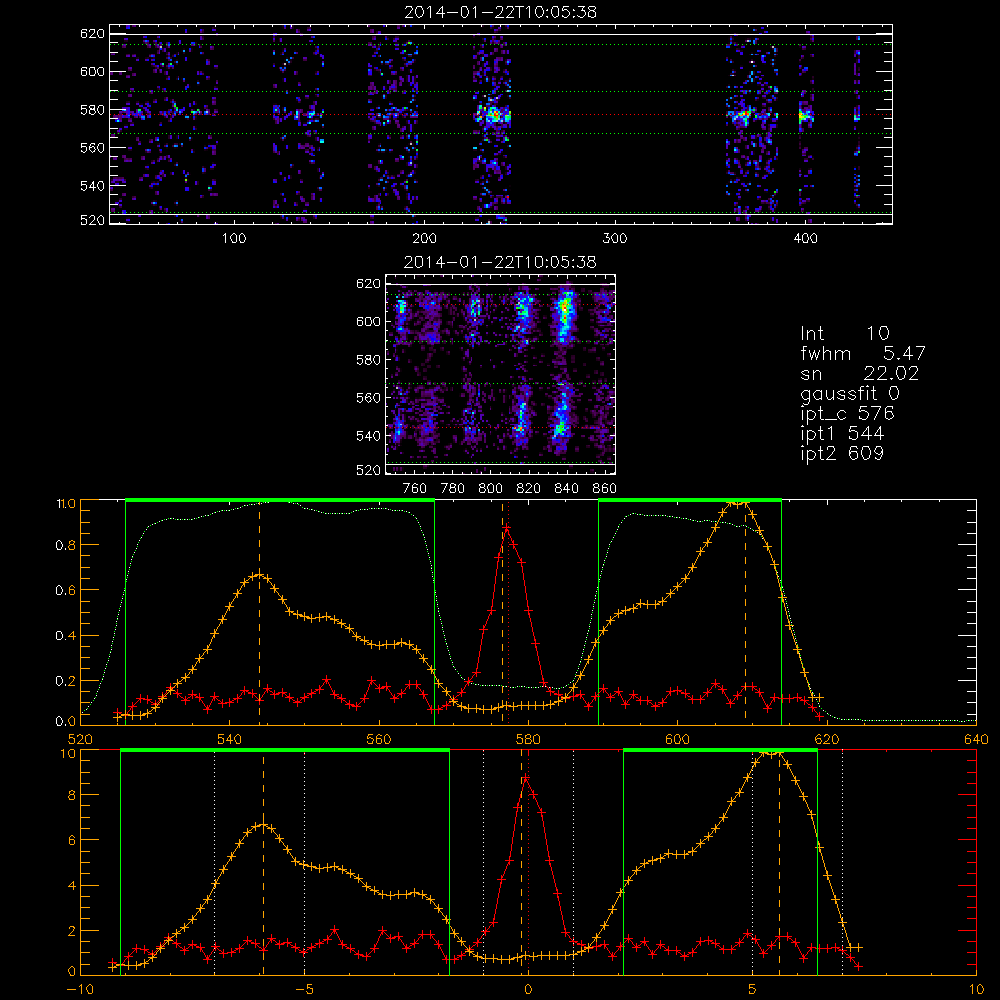This screenshot has height=1000, width=1000.
Task: Click the 820 x-axis label of middle image
Action: (528, 489)
